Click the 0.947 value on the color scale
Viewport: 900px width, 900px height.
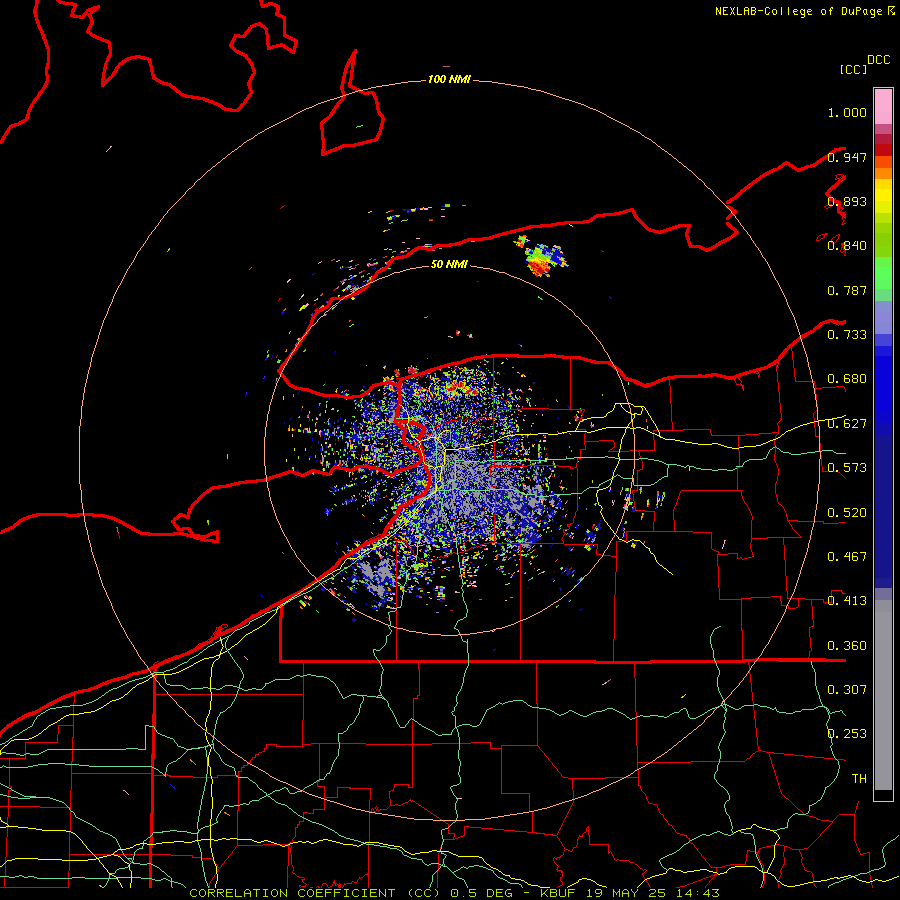click(x=847, y=157)
